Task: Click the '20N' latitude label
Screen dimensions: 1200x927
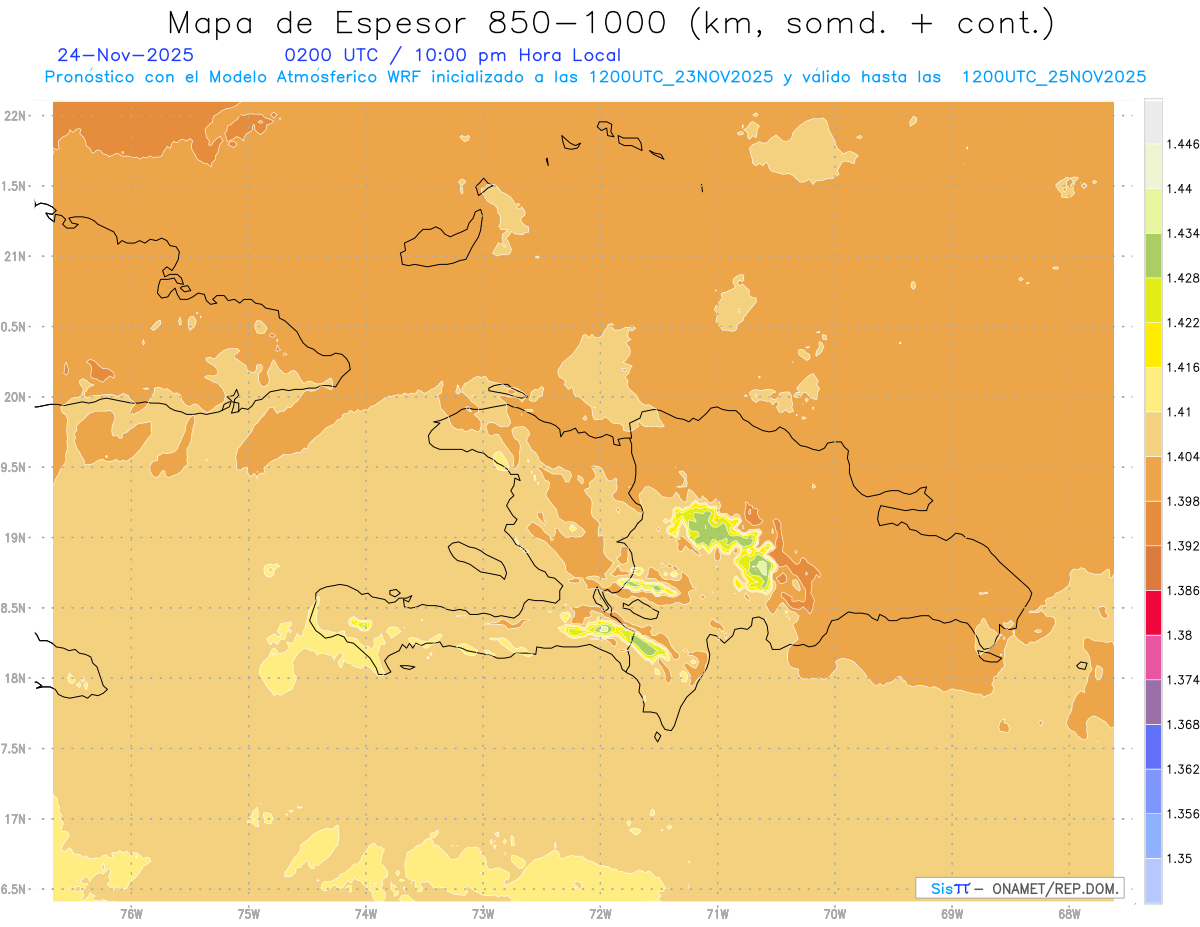Action: pos(16,397)
